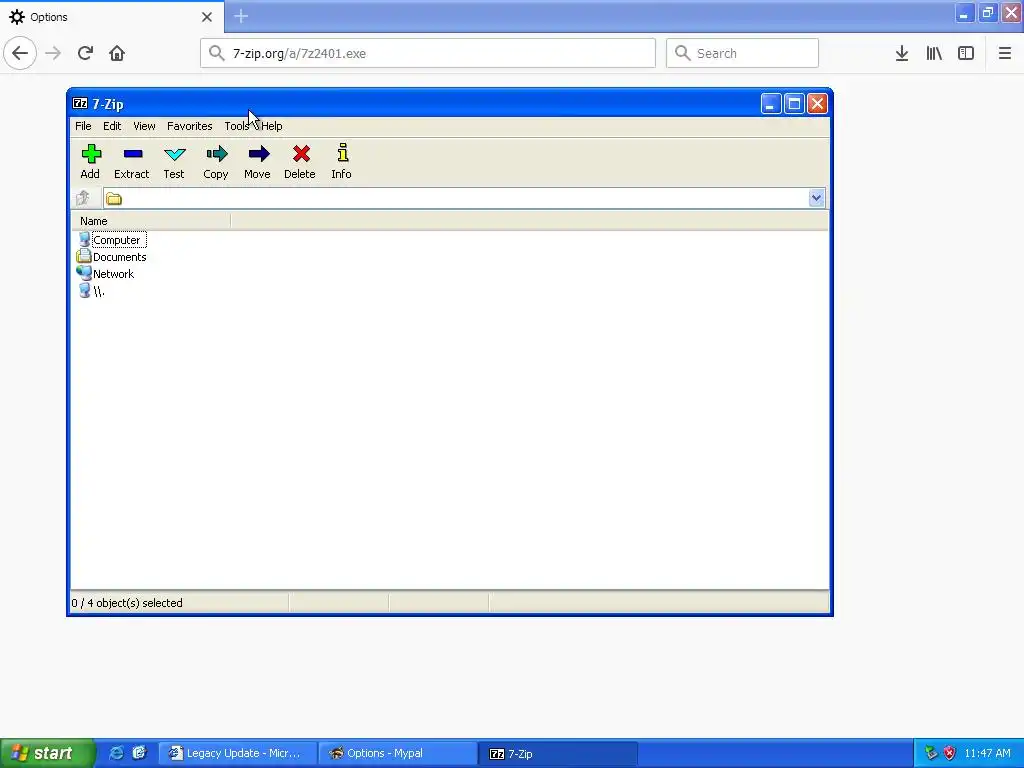This screenshot has width=1024, height=768.
Task: Click the 7-Zip taskbar button
Action: tap(557, 753)
